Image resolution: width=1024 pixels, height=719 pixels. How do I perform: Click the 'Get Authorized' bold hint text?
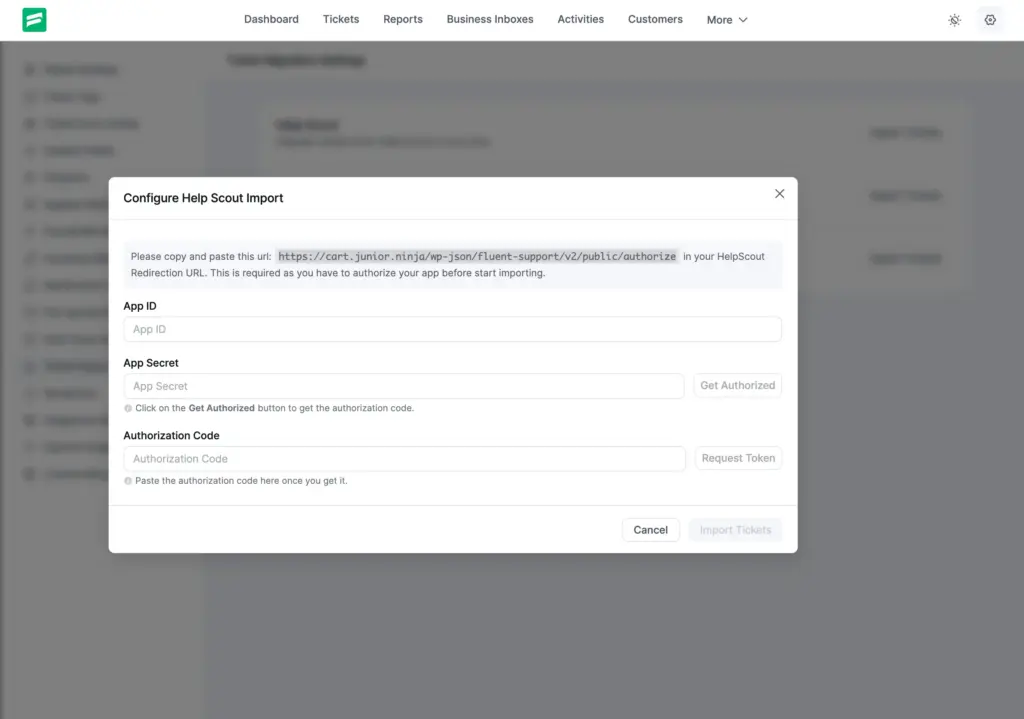[x=221, y=408]
